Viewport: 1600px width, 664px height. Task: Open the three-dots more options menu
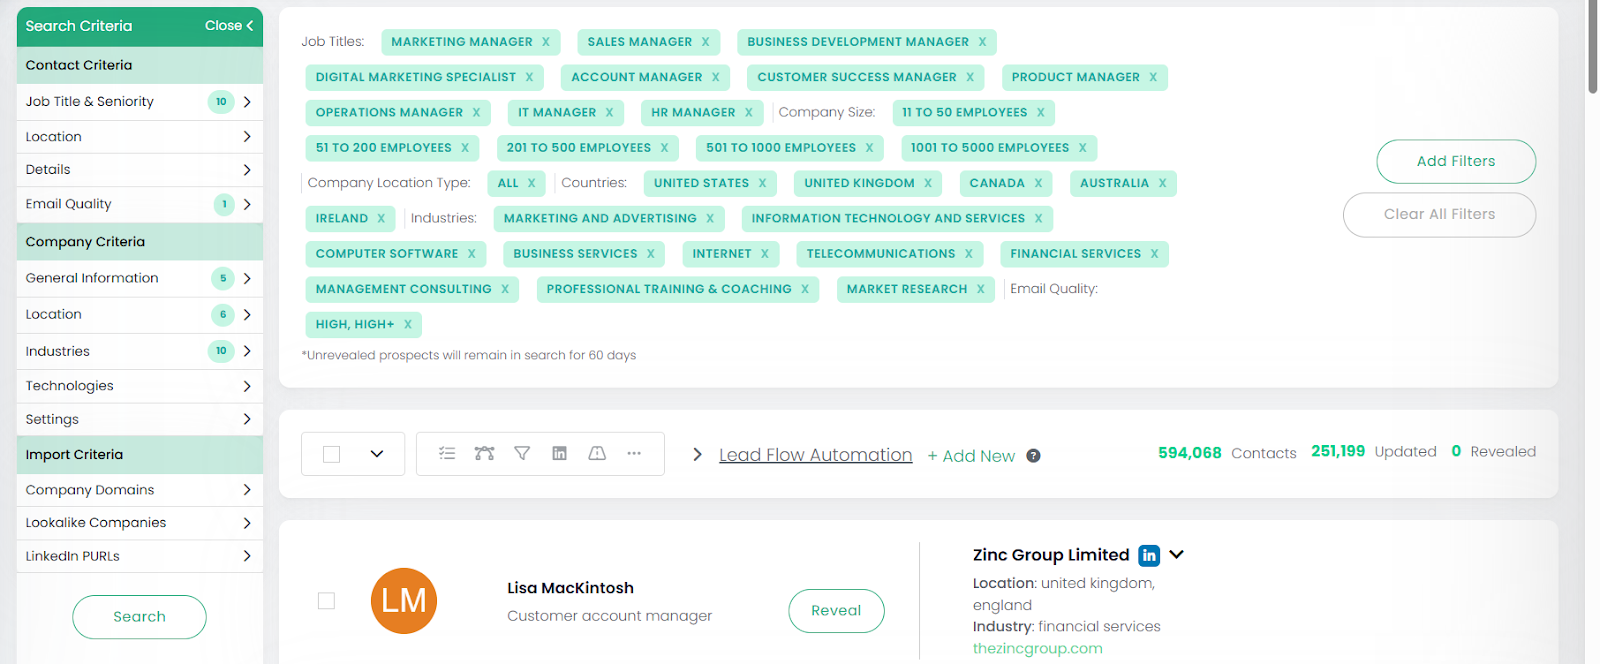coord(634,453)
